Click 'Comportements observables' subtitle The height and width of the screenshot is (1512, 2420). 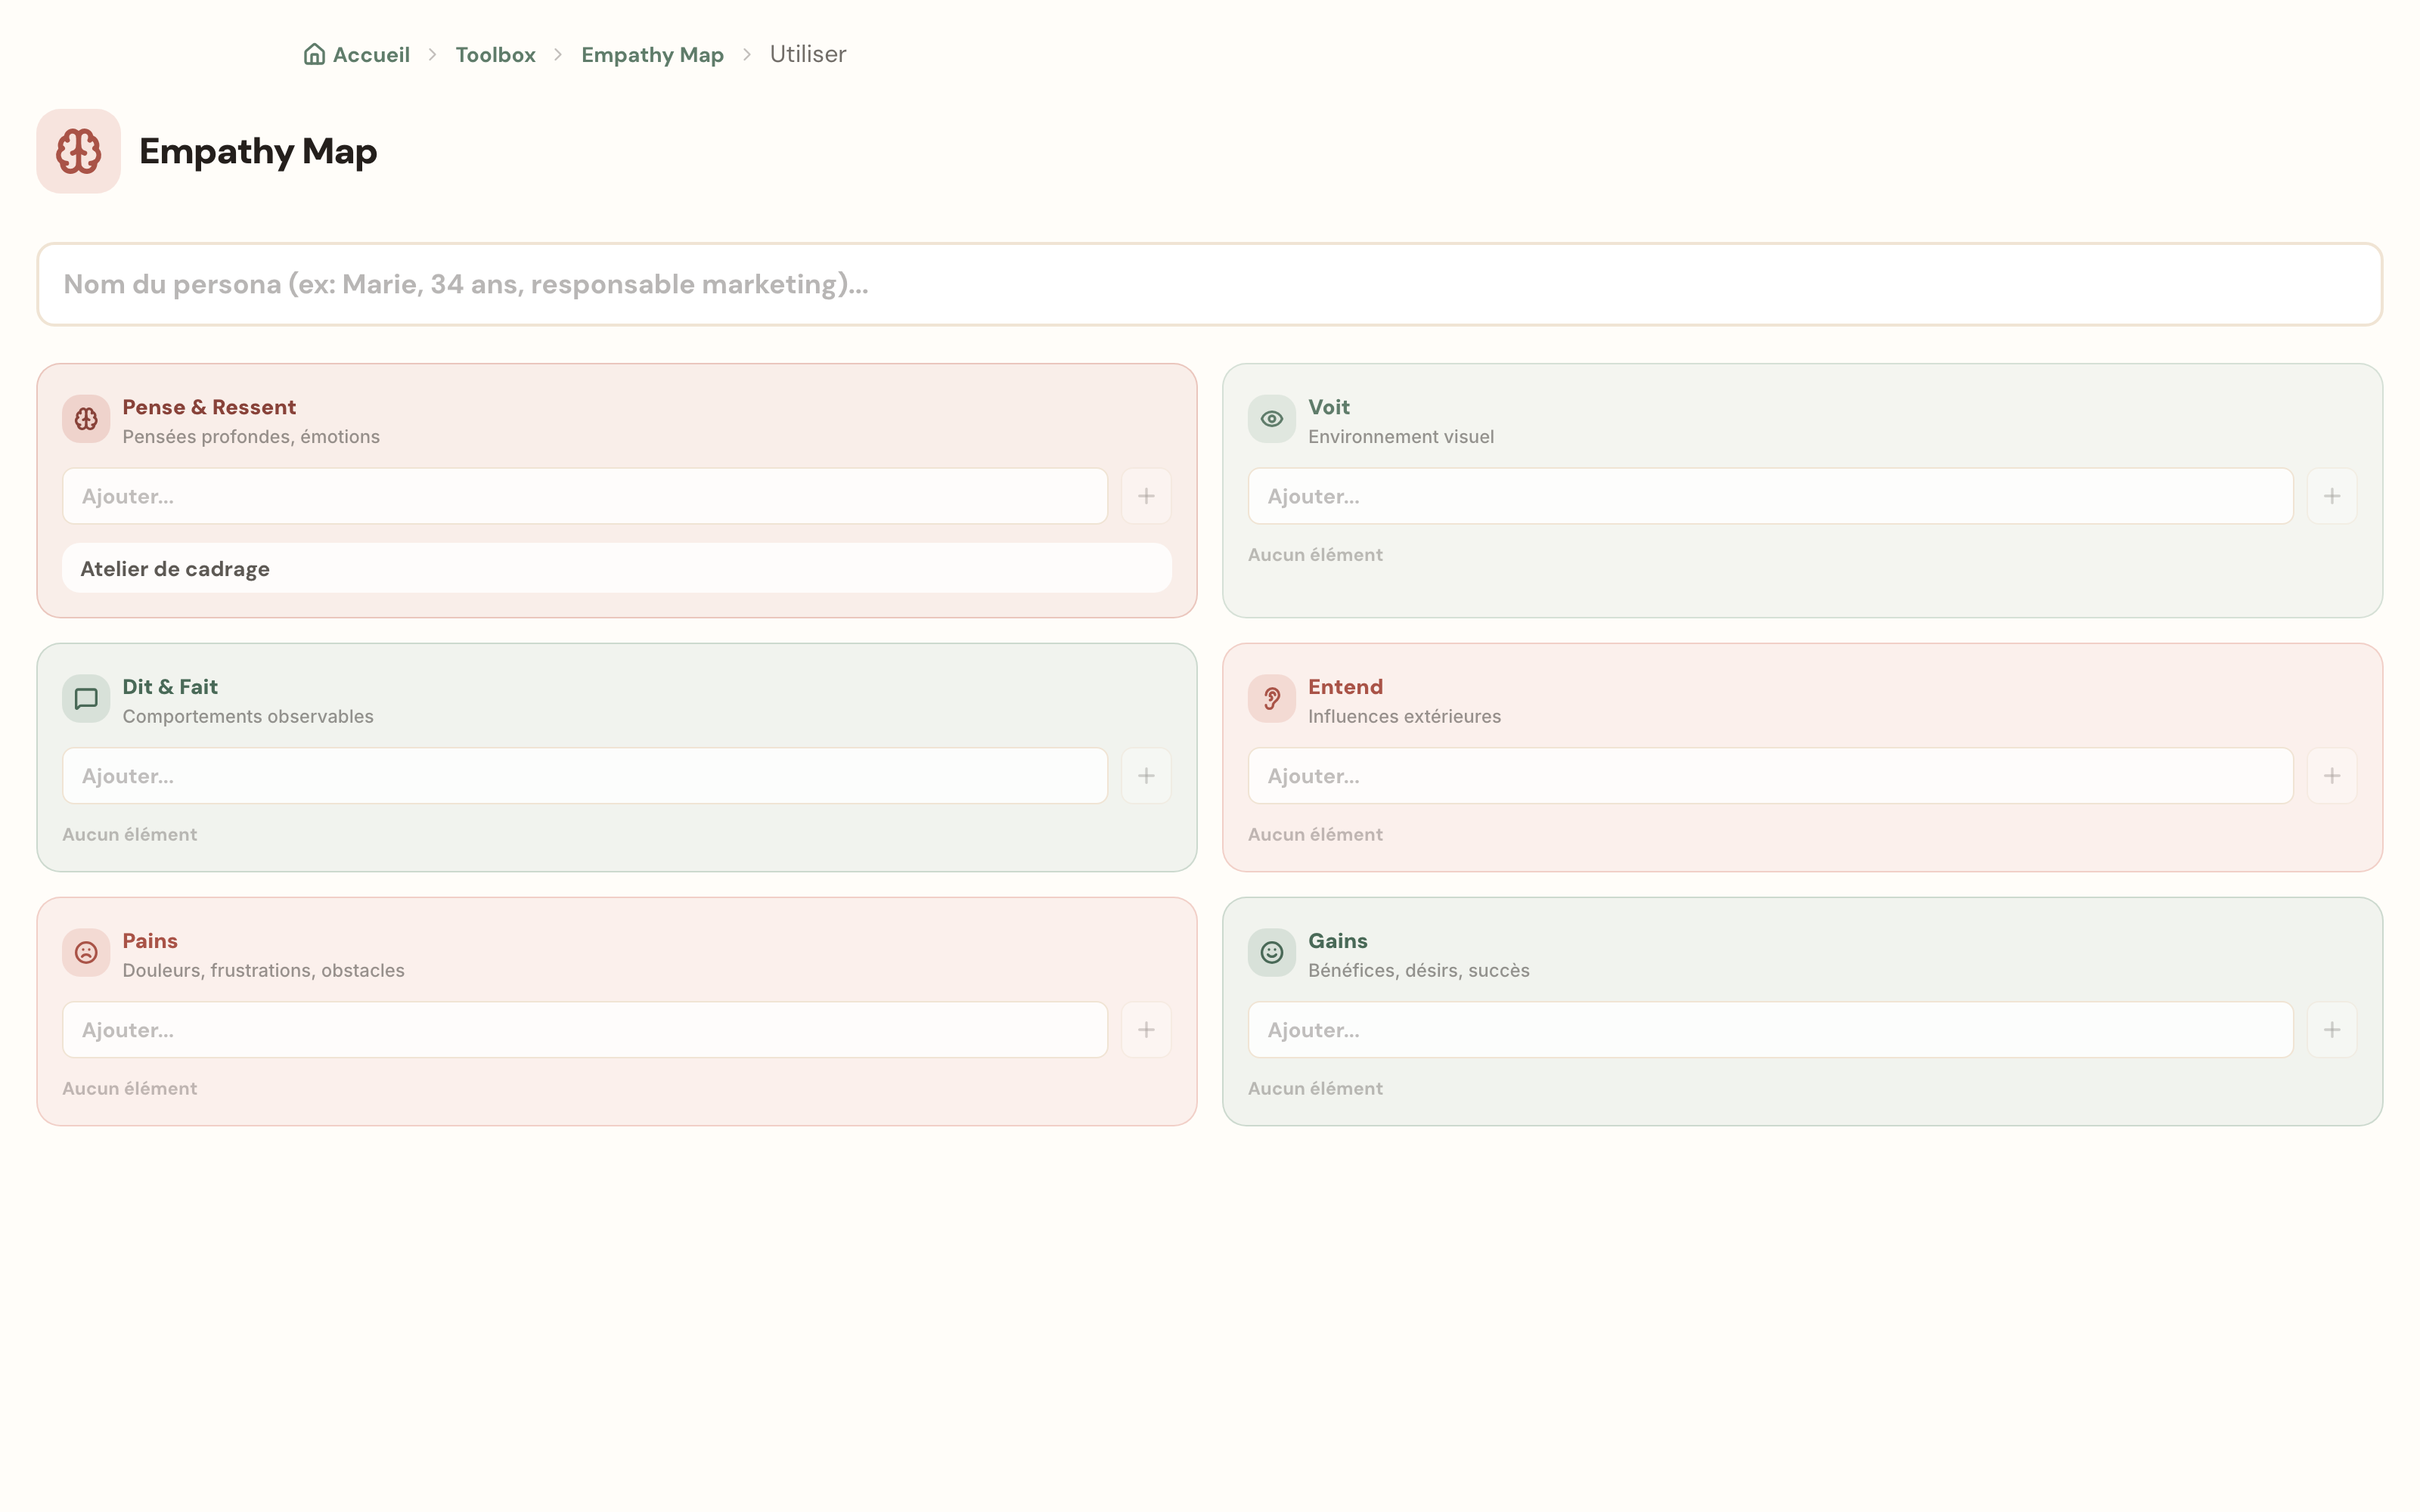point(248,717)
